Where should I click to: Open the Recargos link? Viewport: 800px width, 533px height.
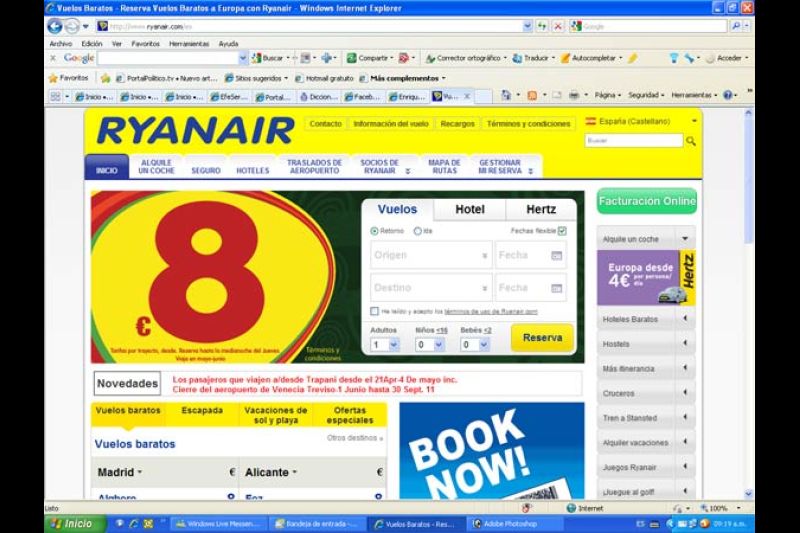(458, 124)
